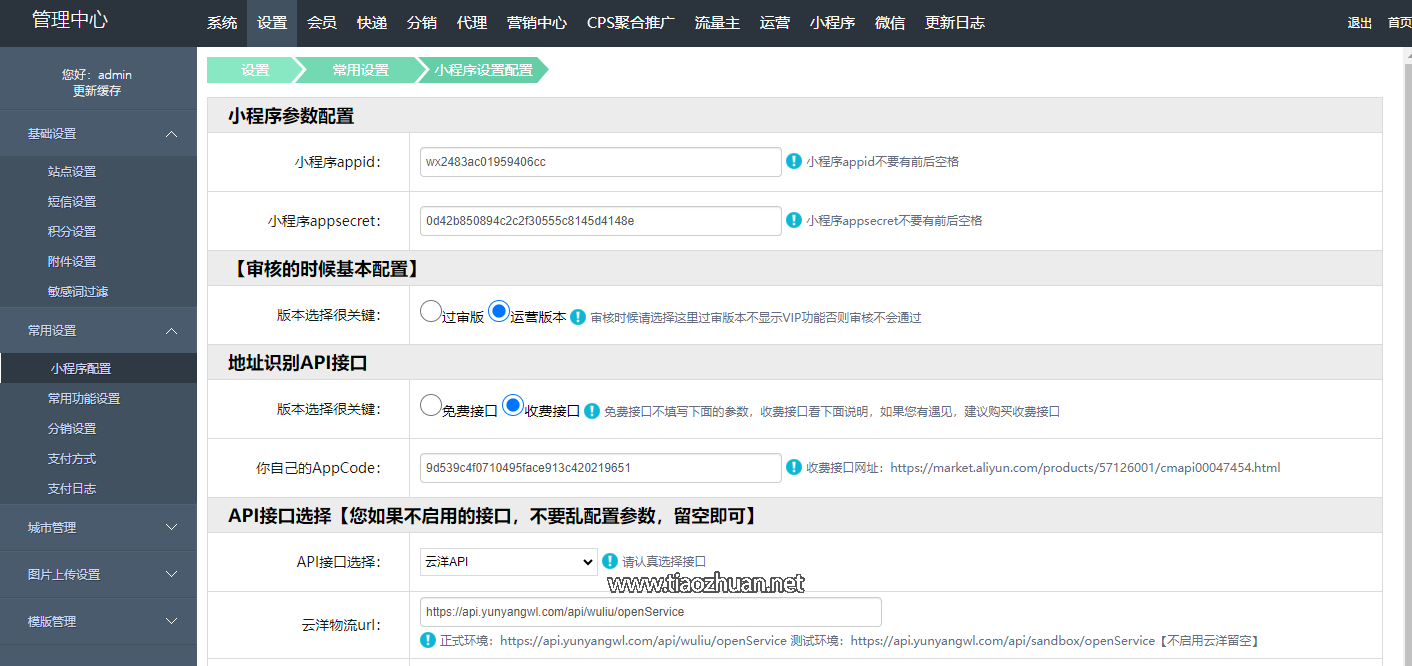Select the 运营版本 radio button
The image size is (1412, 666).
(499, 311)
